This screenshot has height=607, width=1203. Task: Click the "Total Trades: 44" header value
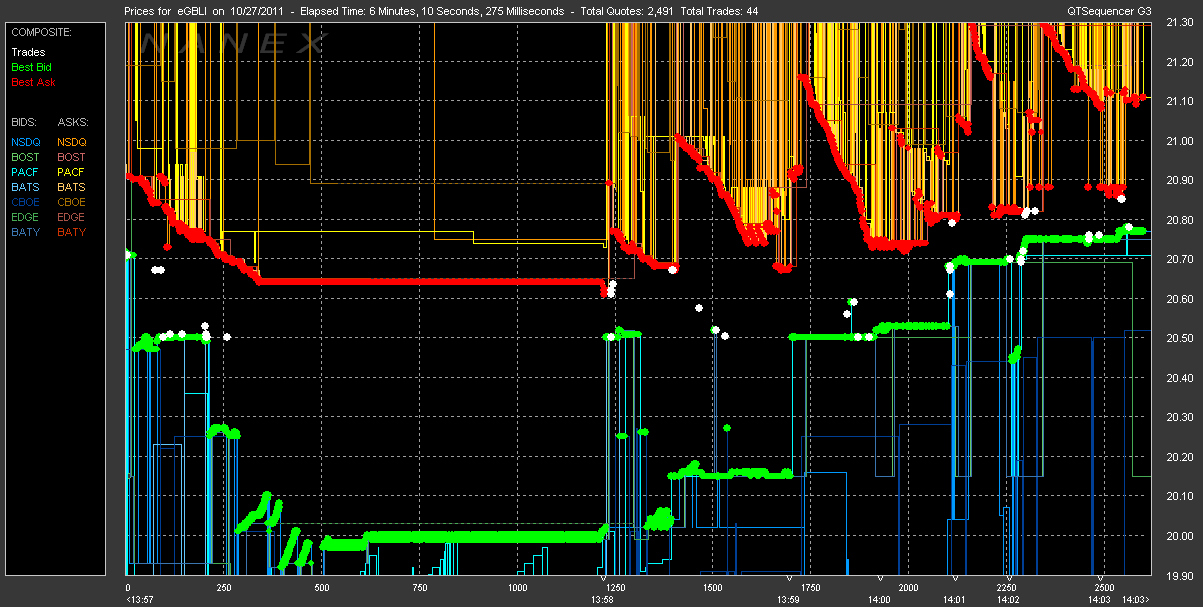(x=720, y=11)
